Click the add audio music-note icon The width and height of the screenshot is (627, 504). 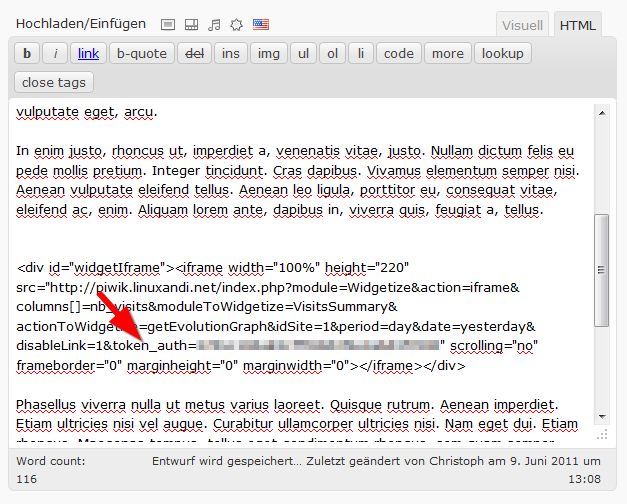213,24
